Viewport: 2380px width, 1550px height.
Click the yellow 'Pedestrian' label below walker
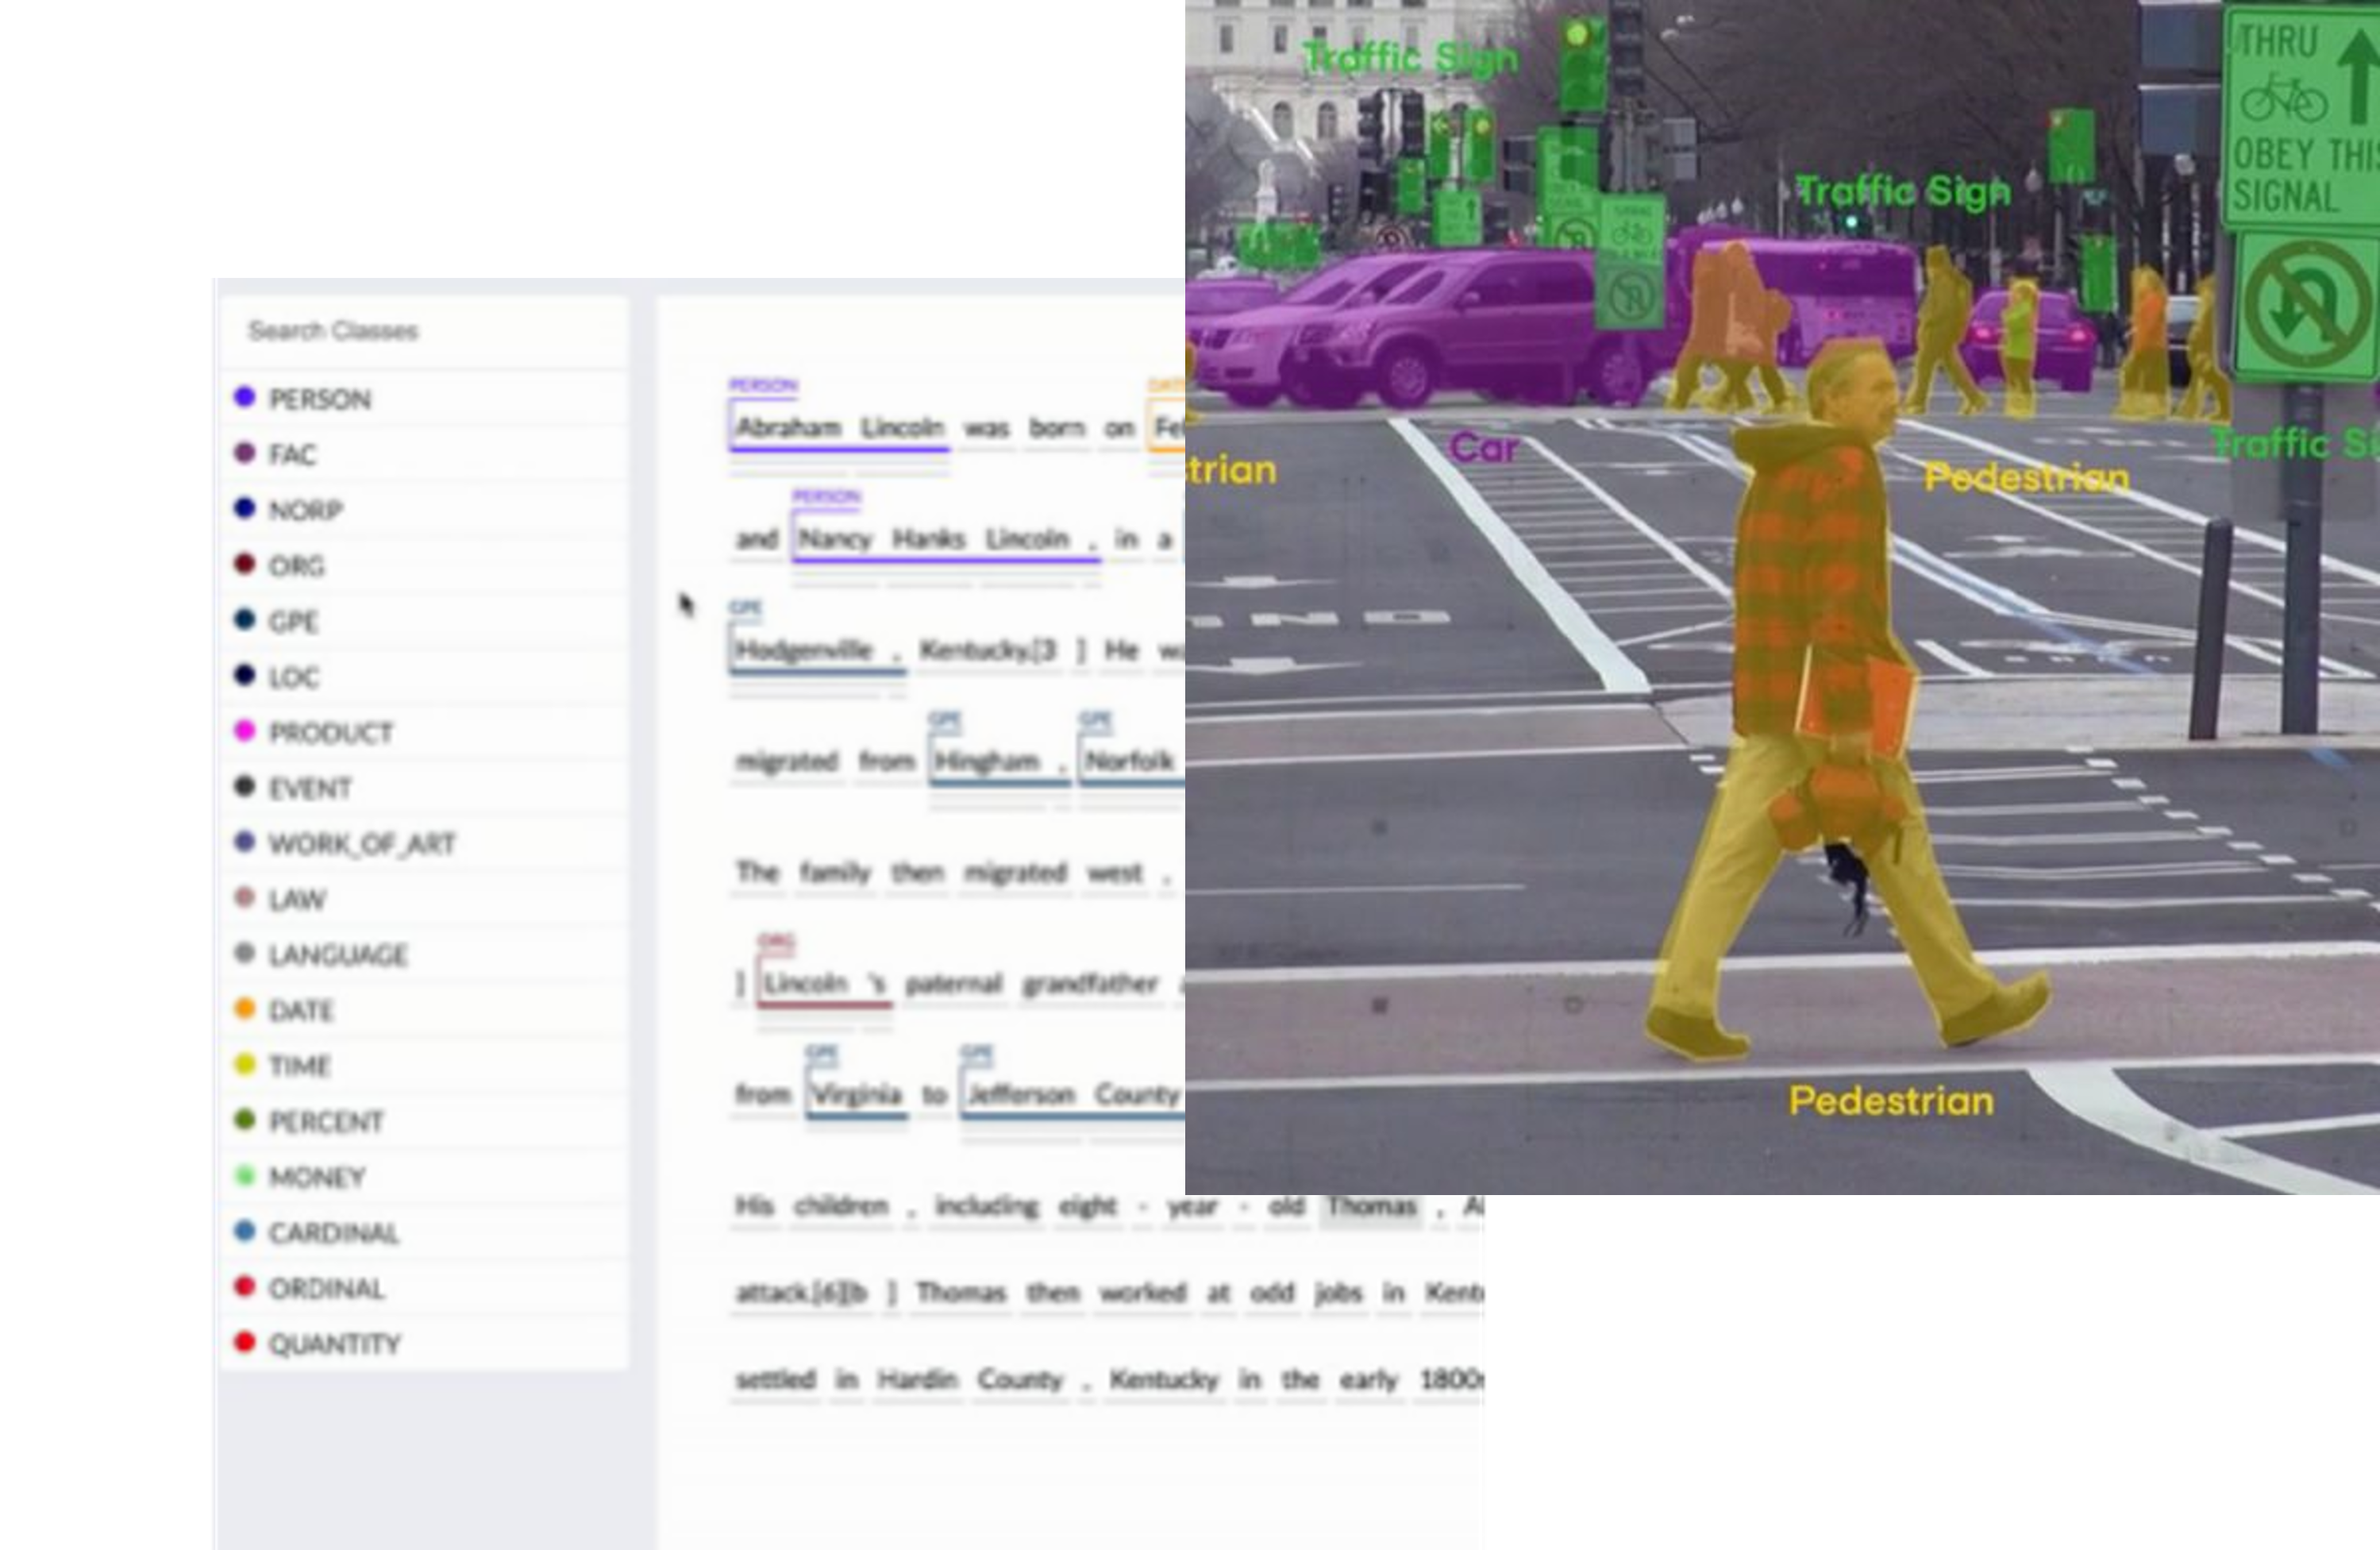pyautogui.click(x=1890, y=1101)
